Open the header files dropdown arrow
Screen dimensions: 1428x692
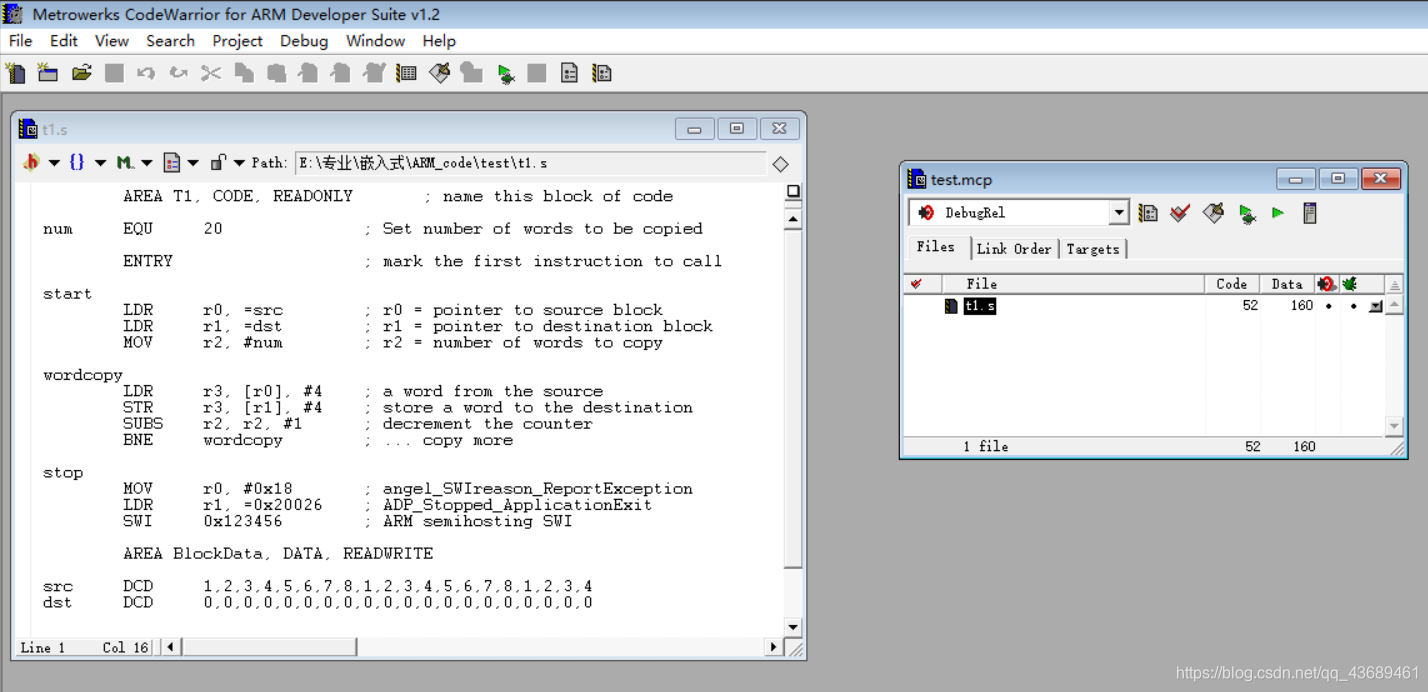pos(54,163)
